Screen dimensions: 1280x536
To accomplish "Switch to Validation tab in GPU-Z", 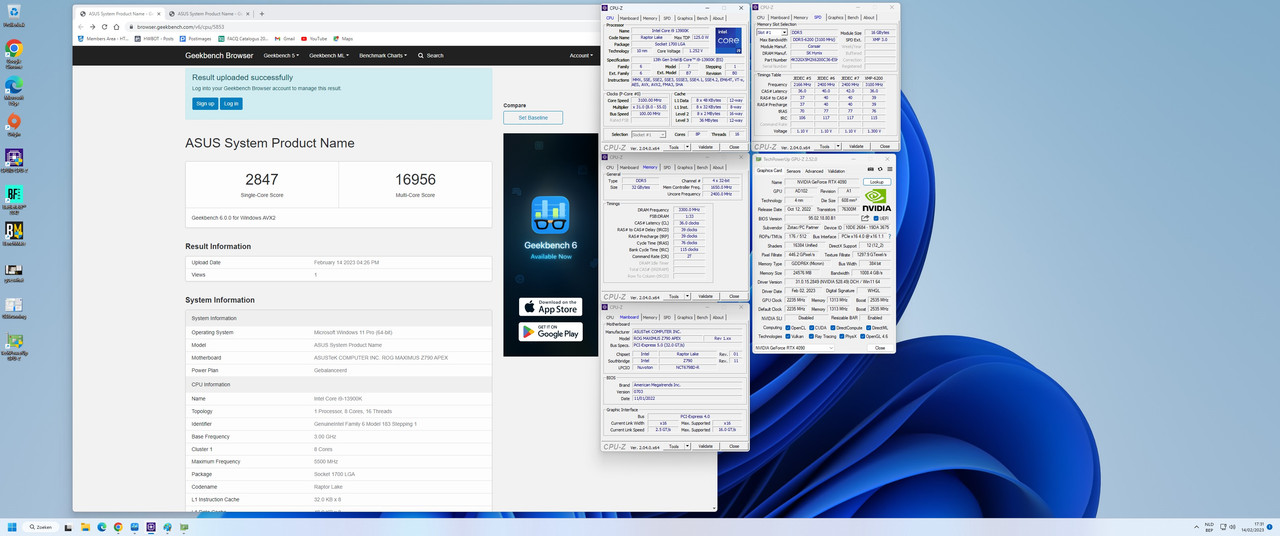I will click(x=837, y=171).
